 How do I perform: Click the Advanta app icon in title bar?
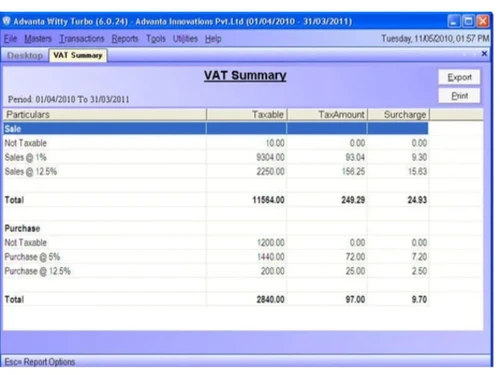tap(6, 21)
